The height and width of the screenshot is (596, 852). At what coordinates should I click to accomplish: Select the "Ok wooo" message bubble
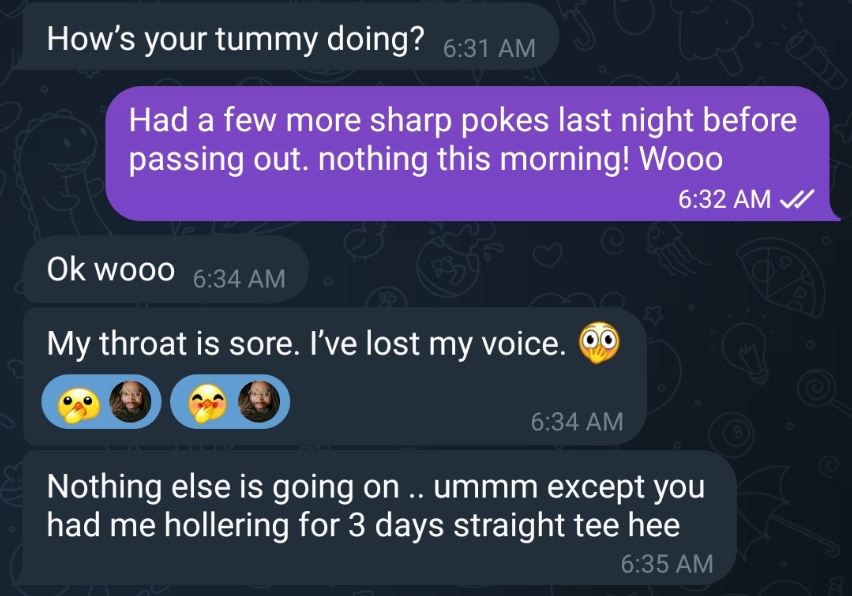tap(111, 269)
